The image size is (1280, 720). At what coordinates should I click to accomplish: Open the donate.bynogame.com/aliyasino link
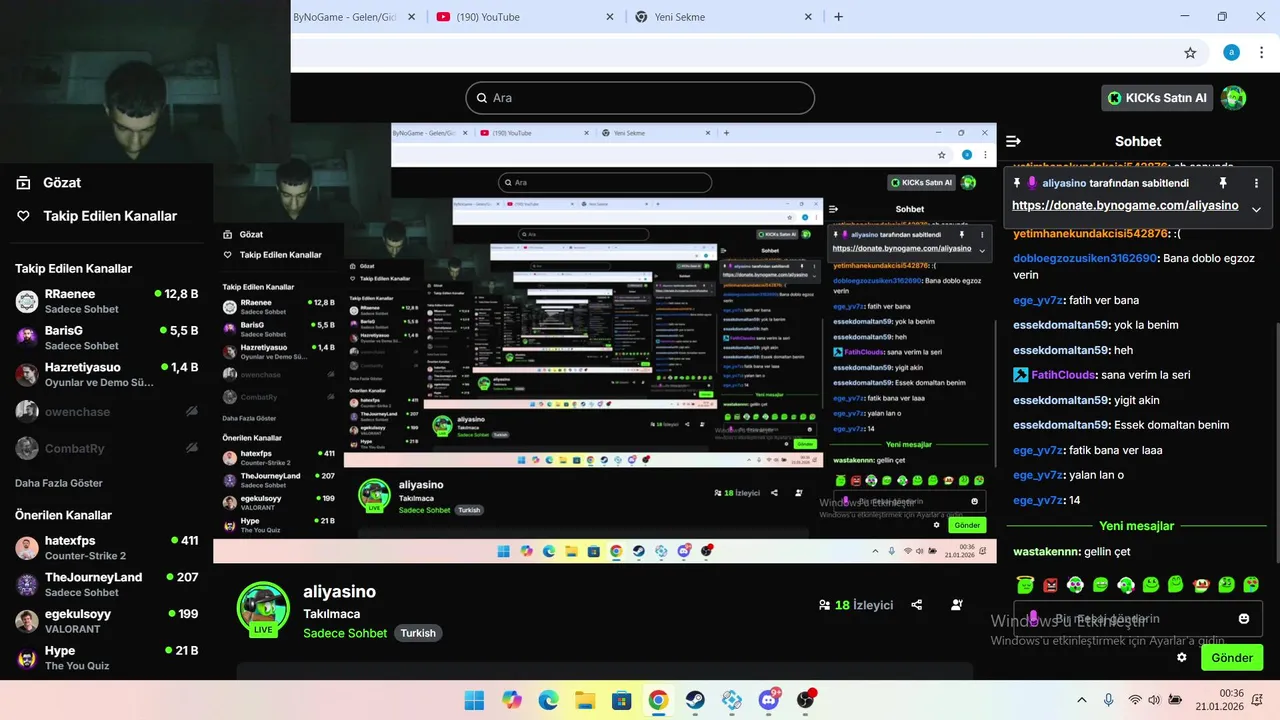pos(1125,206)
